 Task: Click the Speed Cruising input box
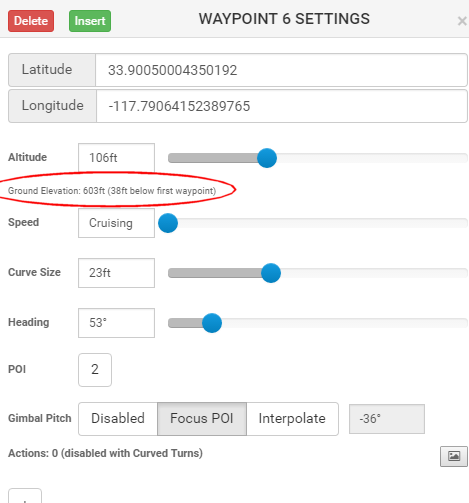(x=116, y=223)
